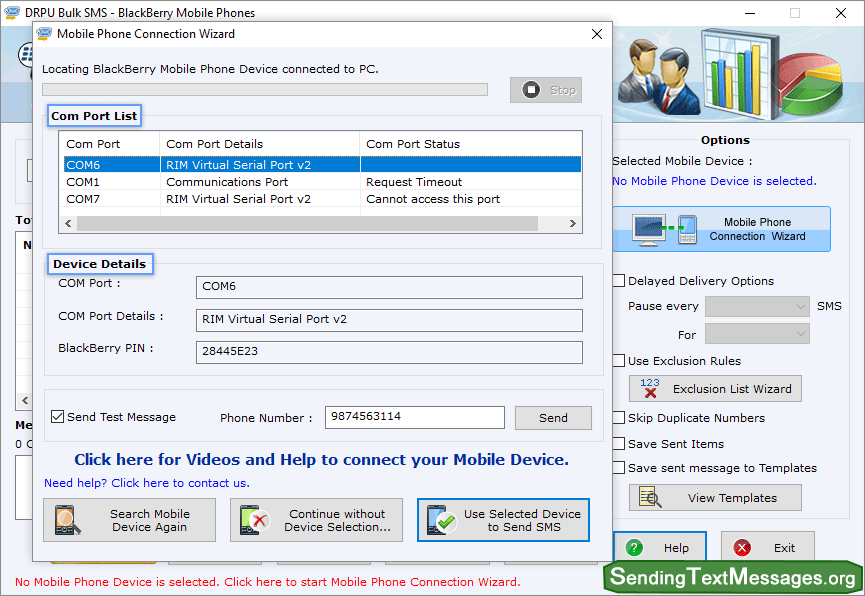This screenshot has height=596, width=865.
Task: Click the Stop button with stop icon
Action: [x=546, y=90]
